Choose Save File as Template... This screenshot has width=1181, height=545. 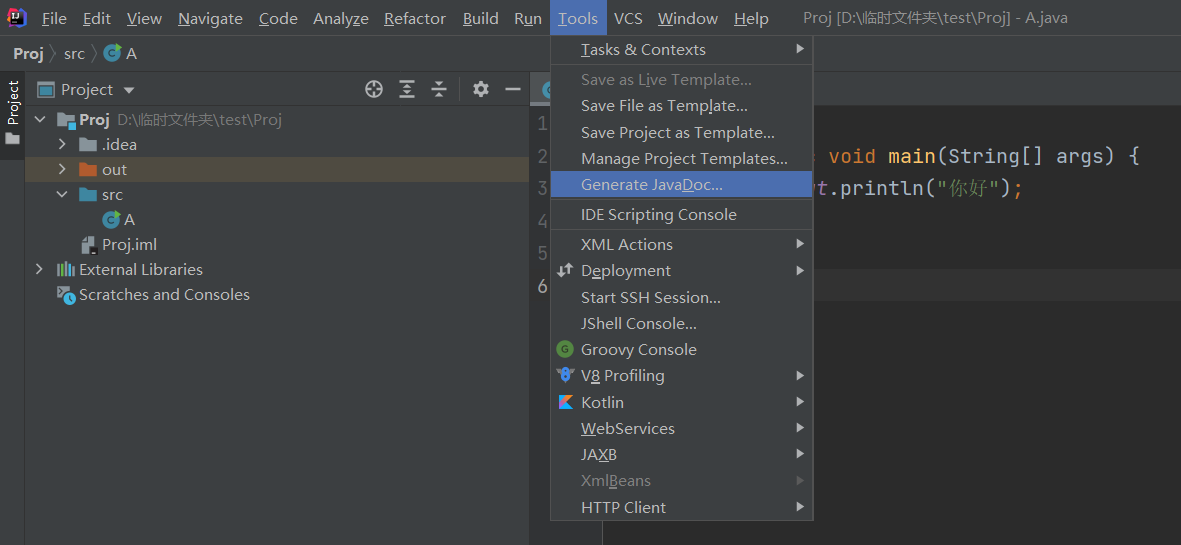click(682, 106)
